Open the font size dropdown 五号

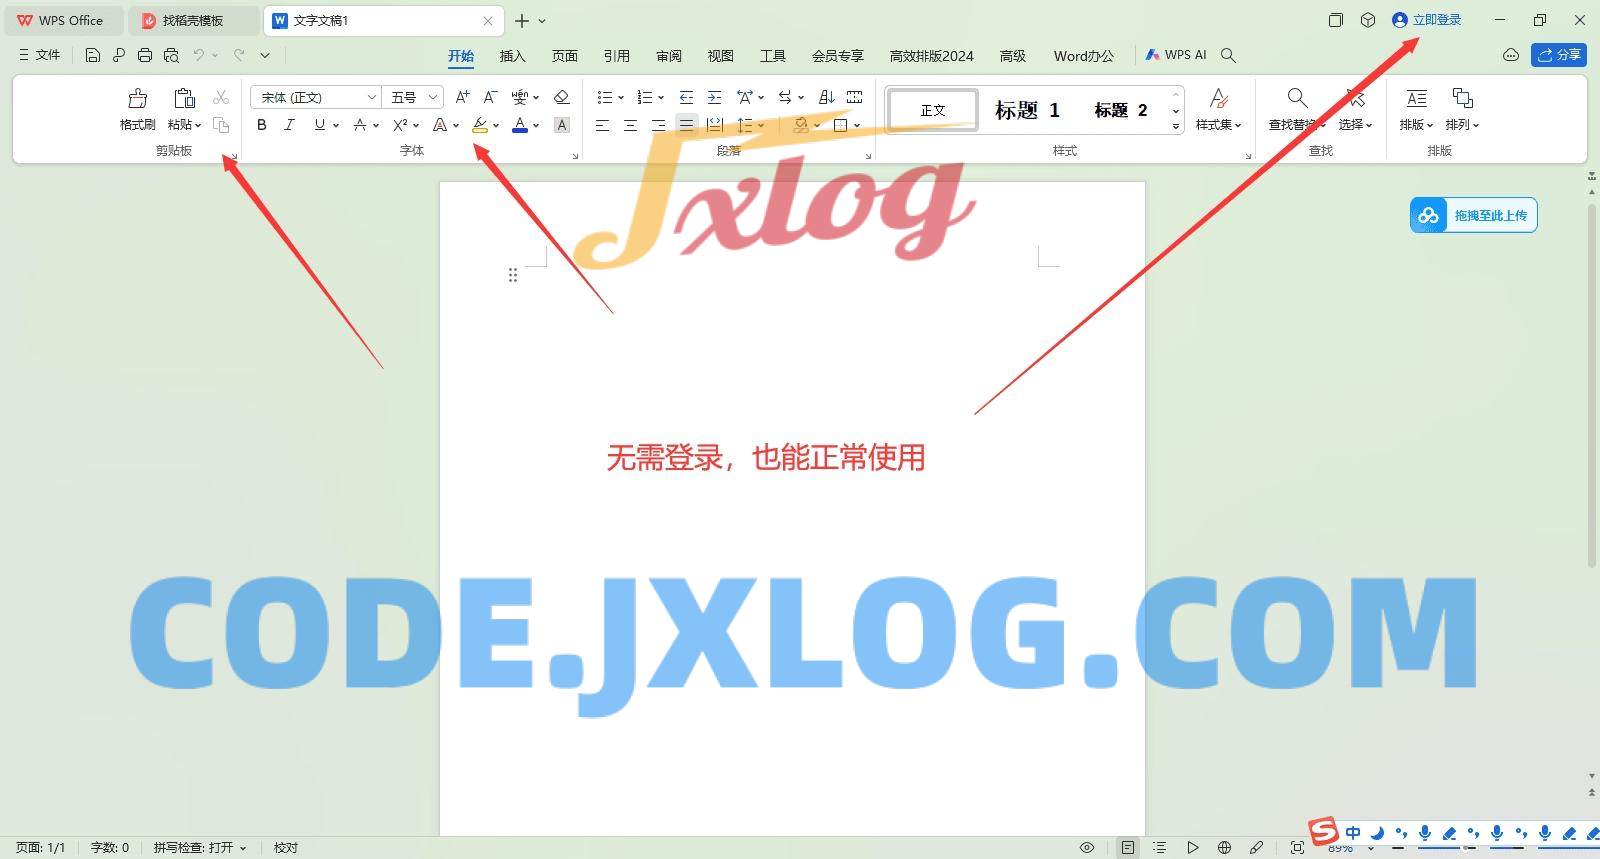click(x=413, y=97)
